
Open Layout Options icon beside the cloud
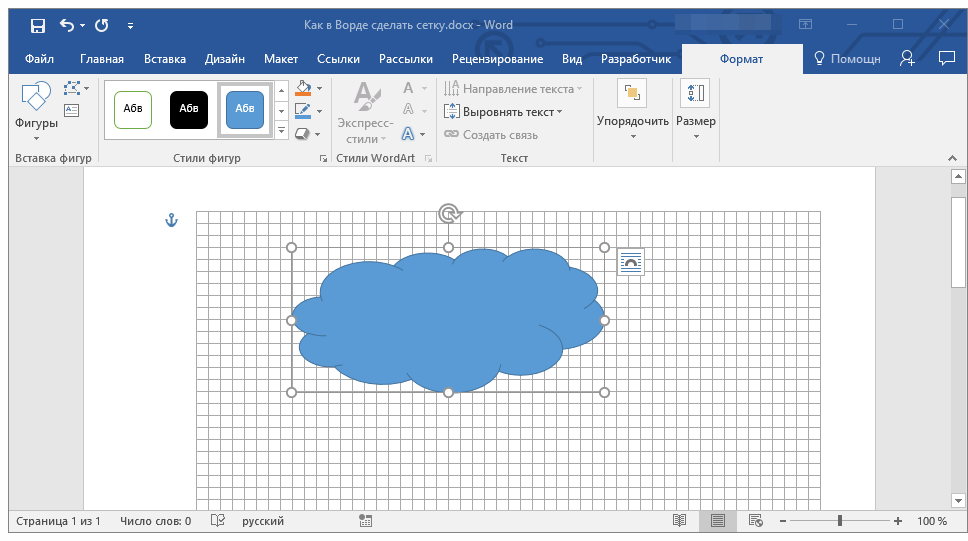631,262
